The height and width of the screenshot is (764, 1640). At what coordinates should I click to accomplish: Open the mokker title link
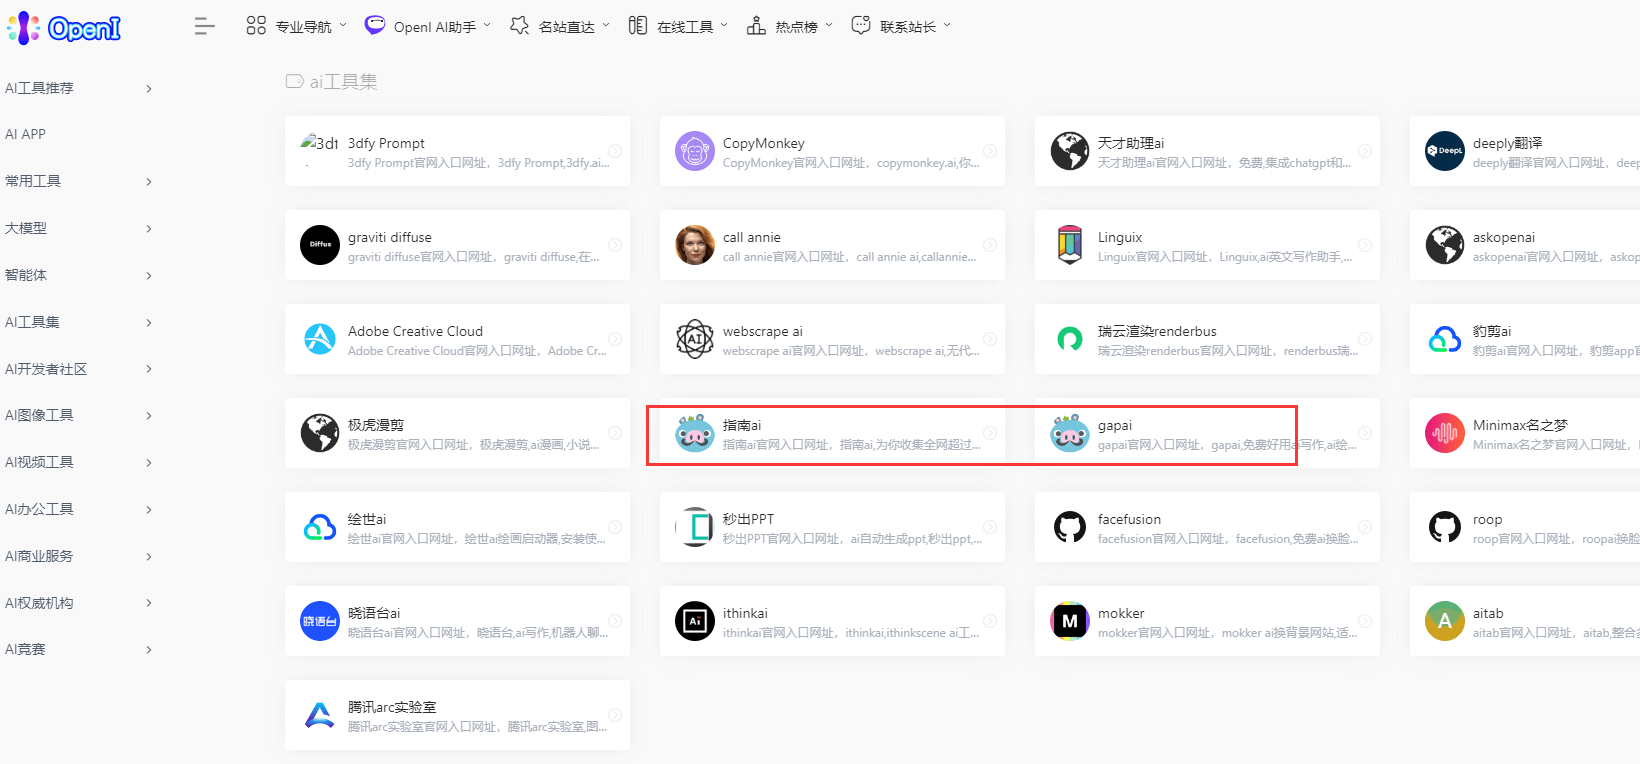point(1121,613)
